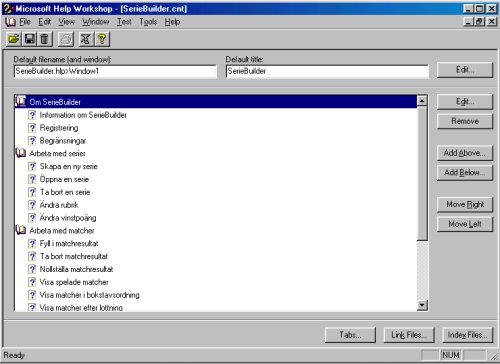Click the Edit button beside Default title
This screenshot has width=500, height=364.
465,70
